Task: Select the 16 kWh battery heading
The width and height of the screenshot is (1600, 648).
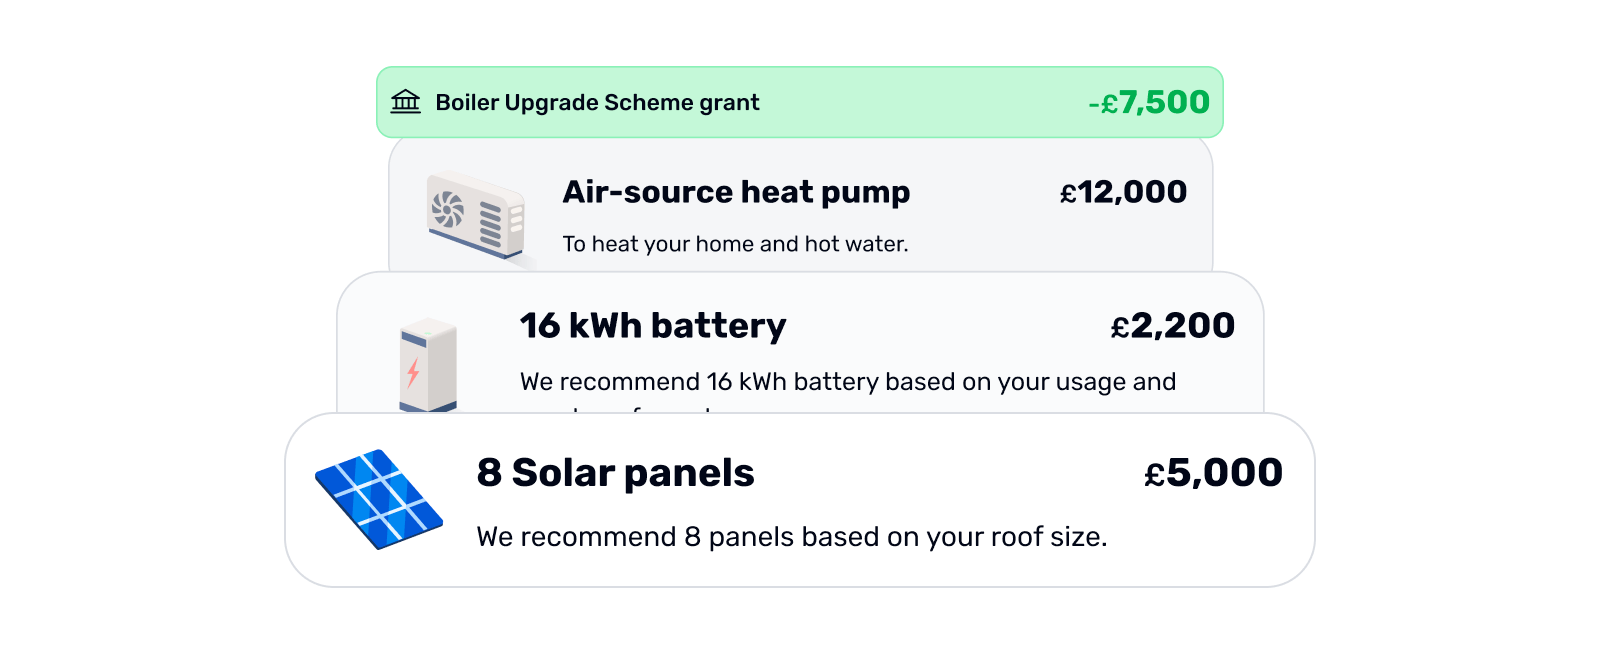Action: point(653,326)
